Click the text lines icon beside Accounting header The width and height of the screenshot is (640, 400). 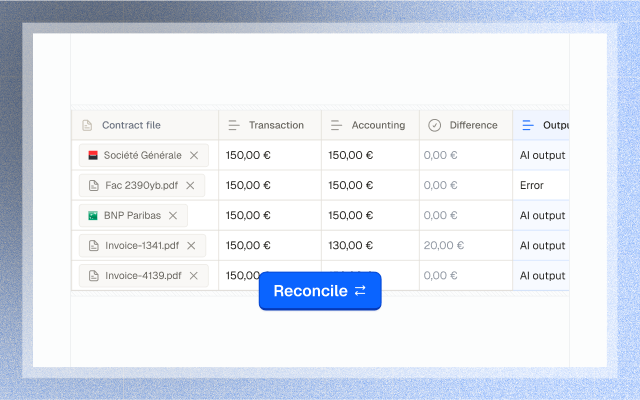coord(336,125)
